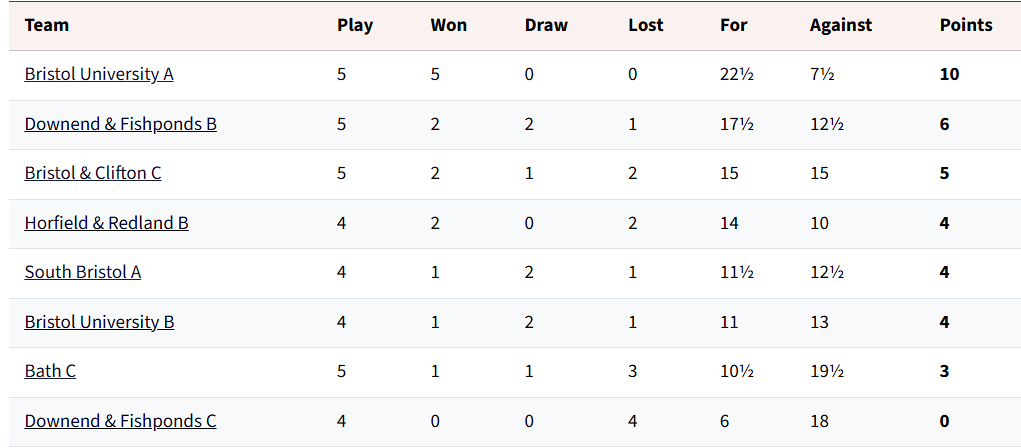Screen dimensions: 1021x448
Task: Click the Bath C team link
Action: pos(50,371)
